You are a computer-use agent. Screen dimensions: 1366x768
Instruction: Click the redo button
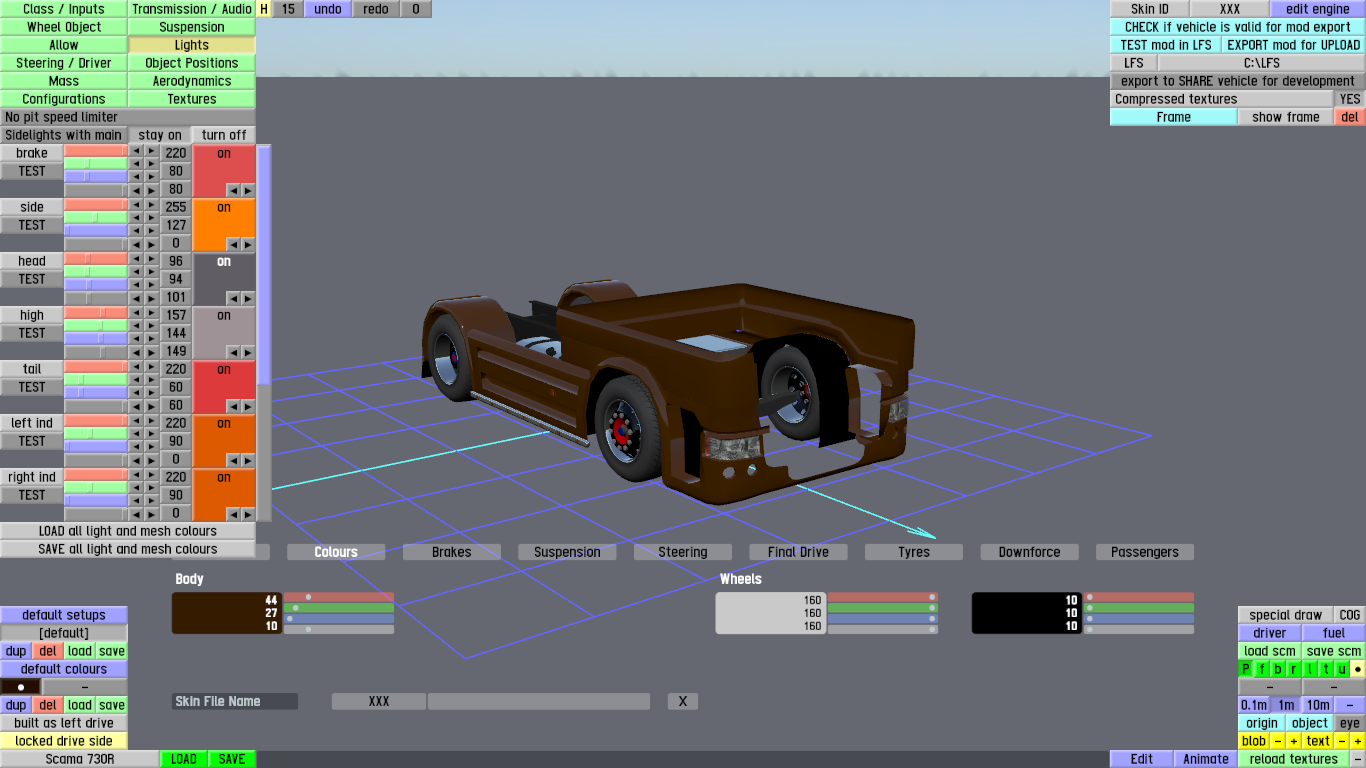coord(376,9)
